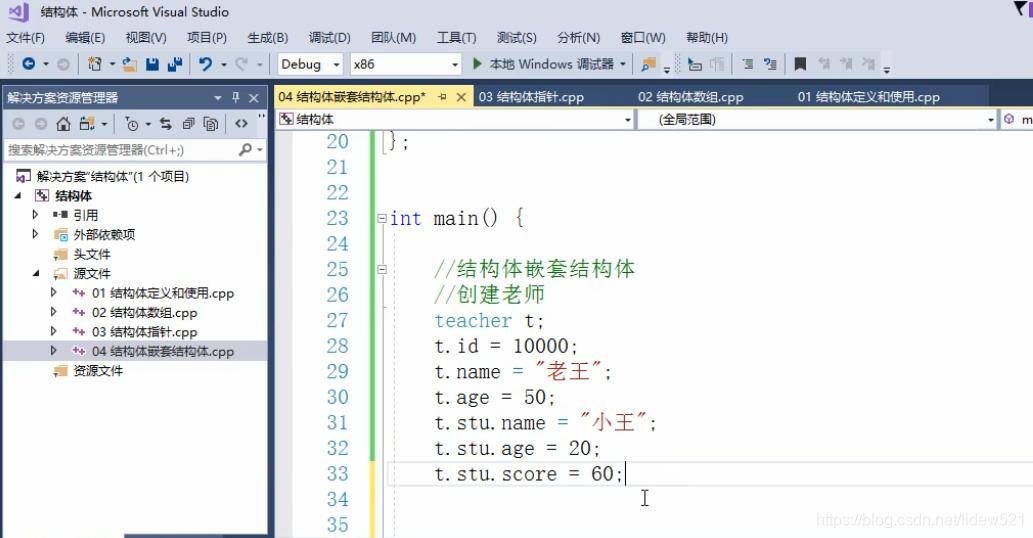Uncomment the selected lines icon

click(770, 64)
